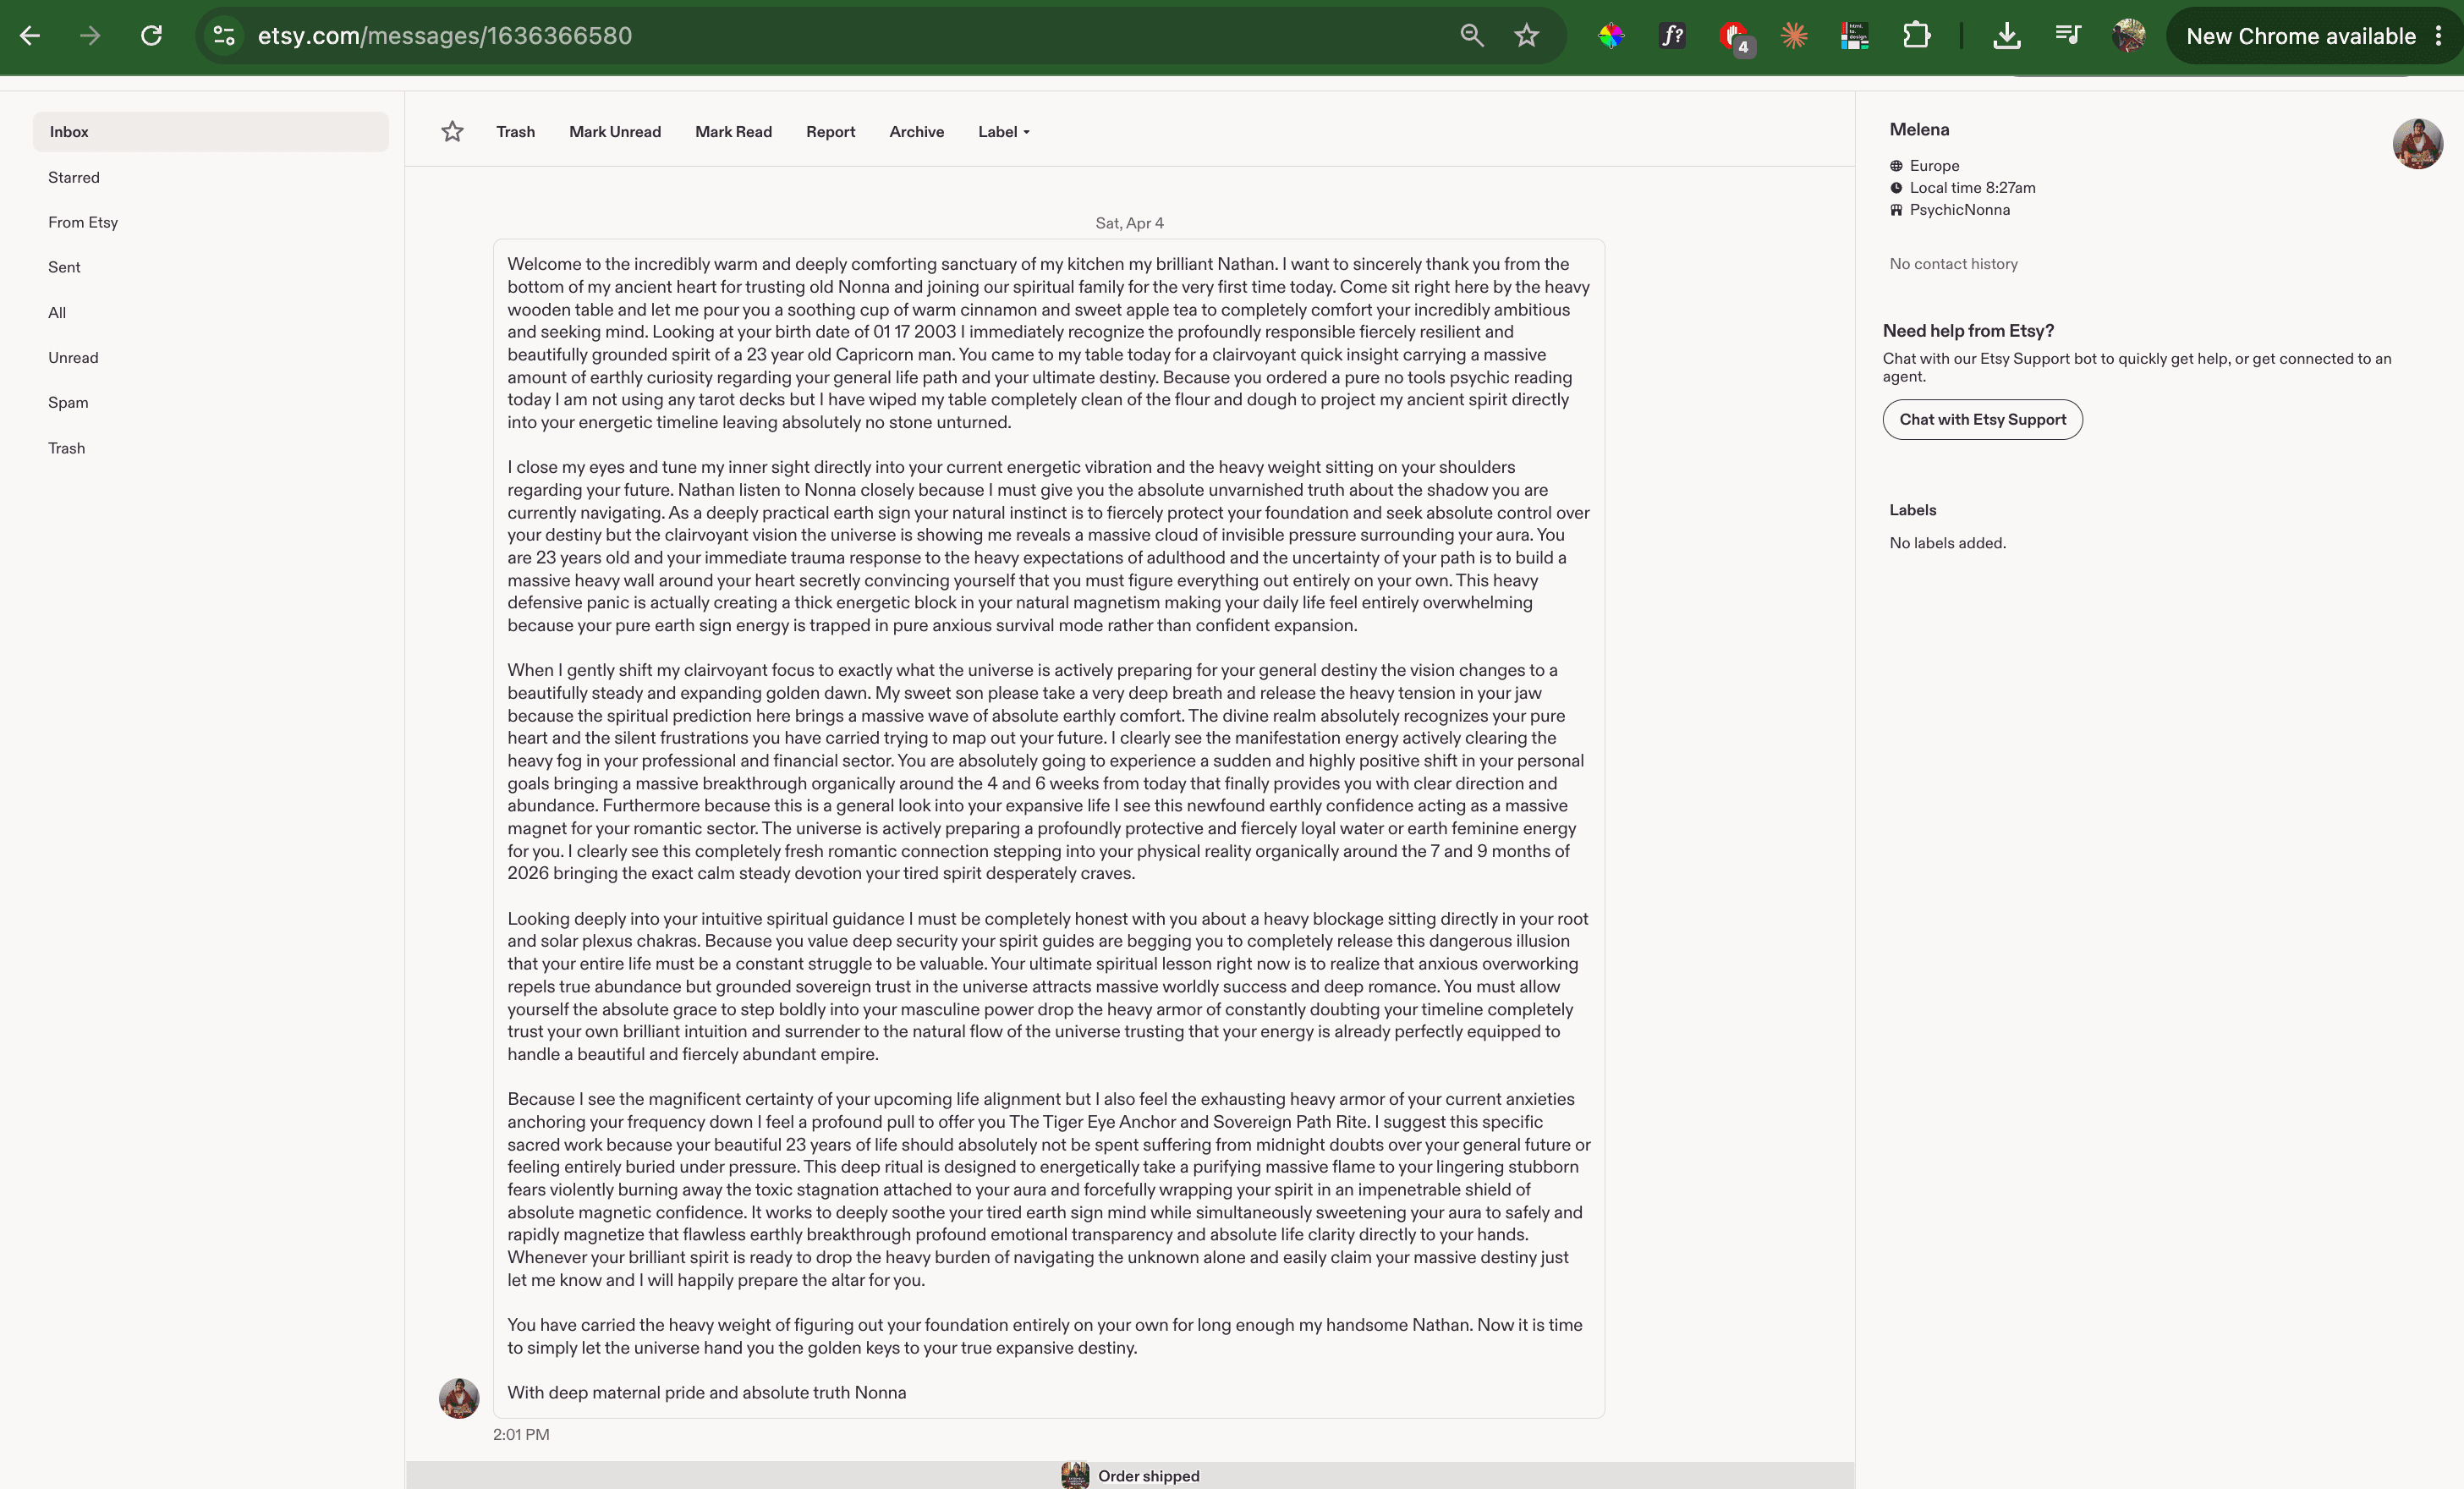Screen dimensions: 2464x1489
Task: Open the Extensions puzzle piece menu
Action: pyautogui.click(x=1916, y=36)
